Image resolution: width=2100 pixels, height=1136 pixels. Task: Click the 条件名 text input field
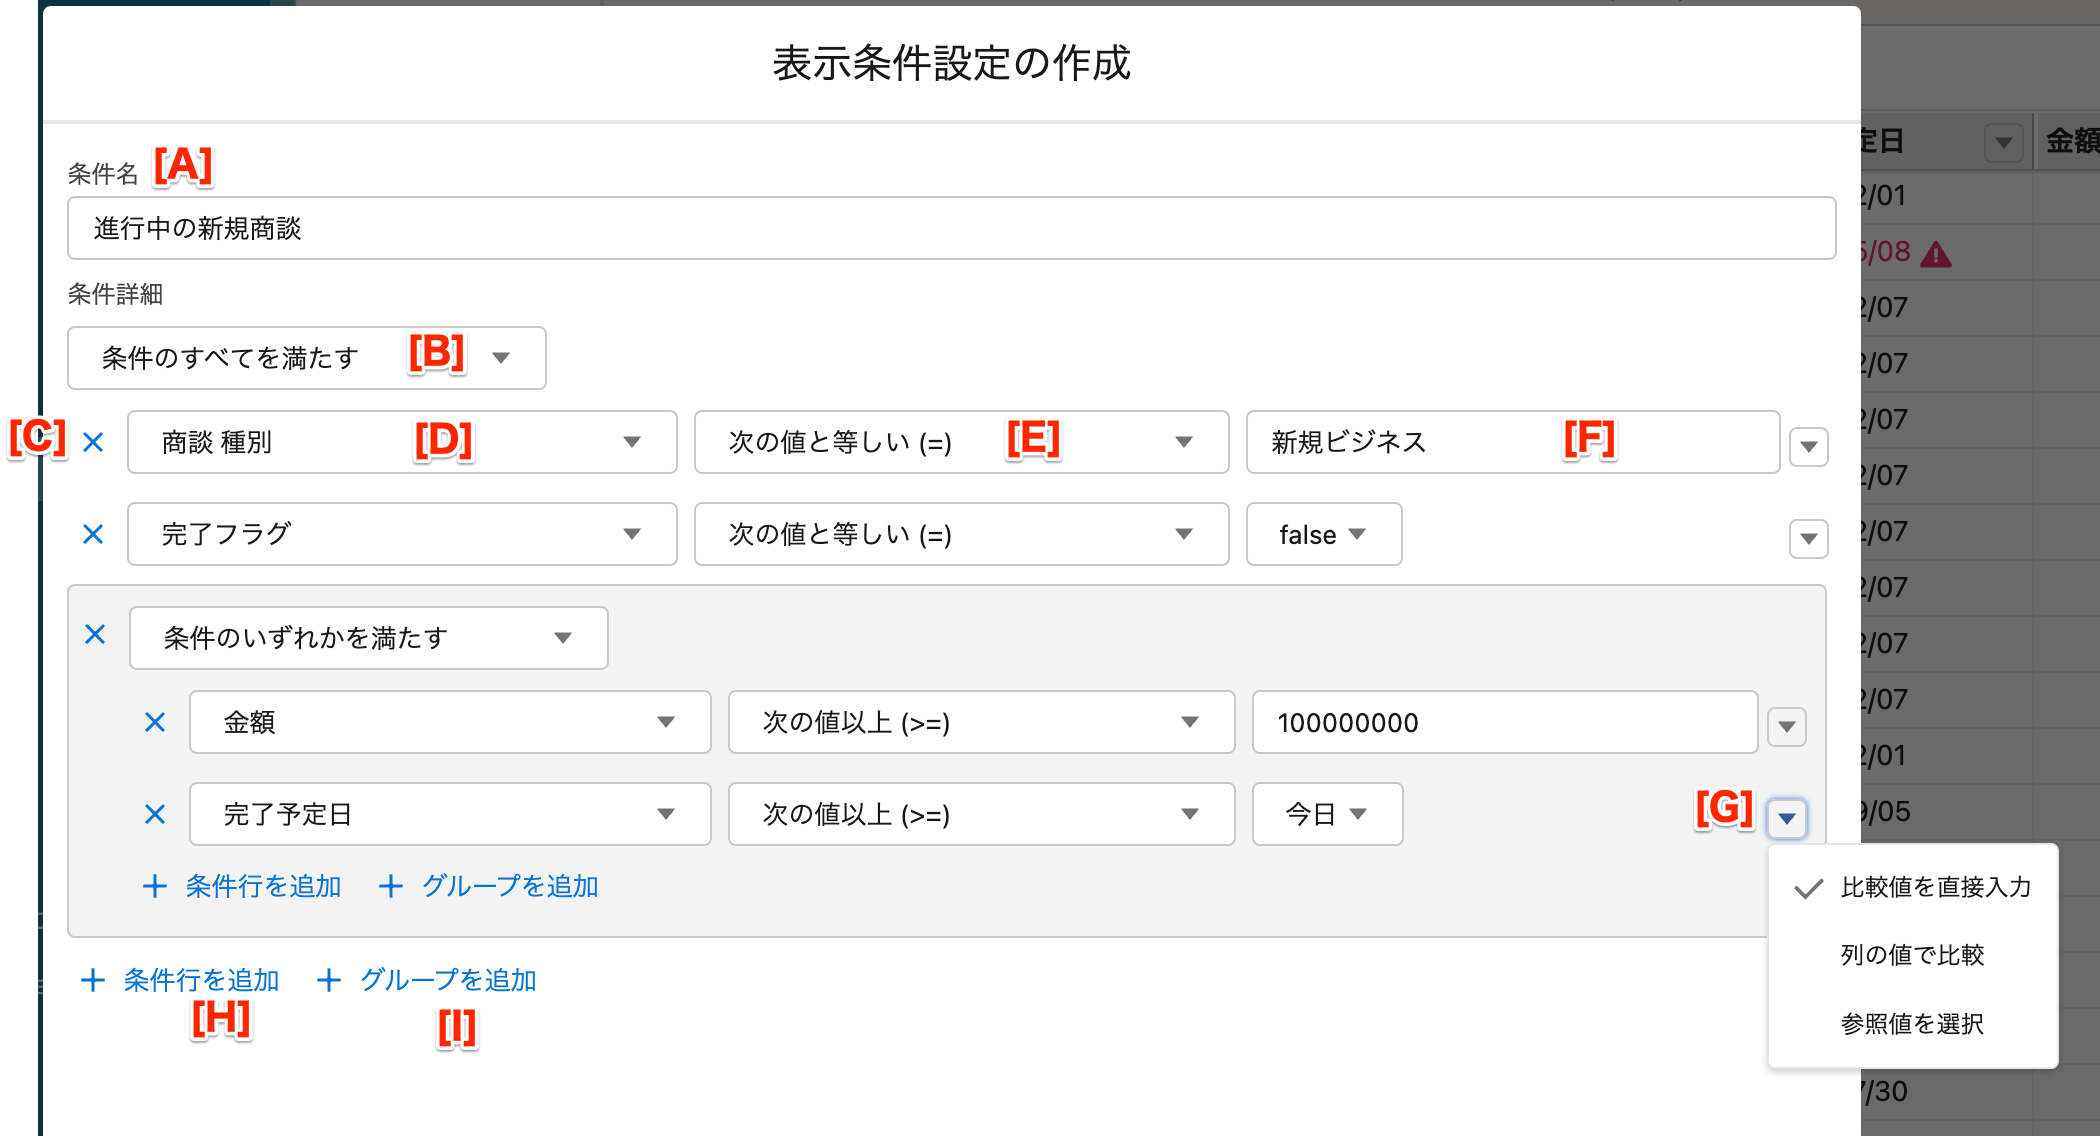950,228
